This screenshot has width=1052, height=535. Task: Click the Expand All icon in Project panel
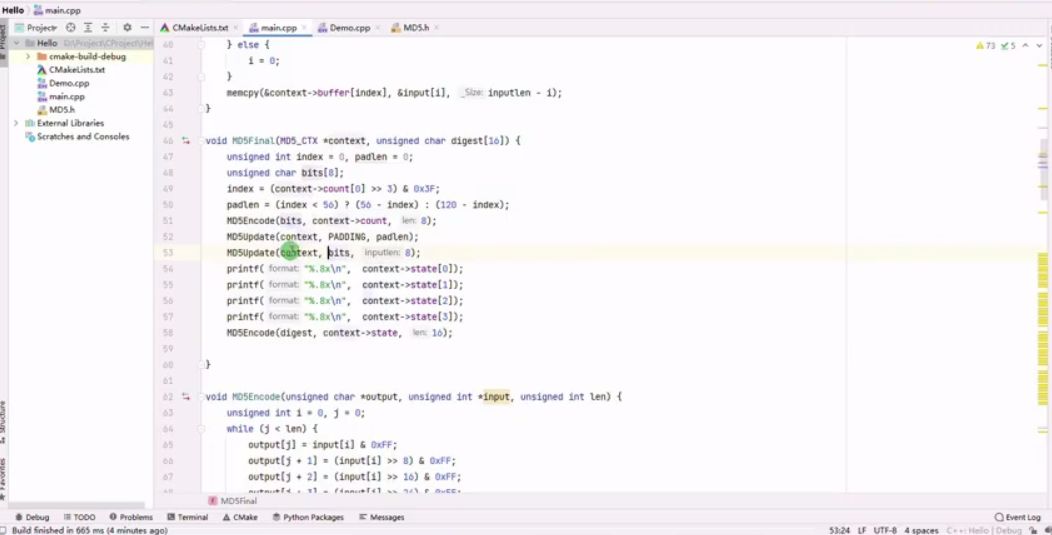[88, 28]
